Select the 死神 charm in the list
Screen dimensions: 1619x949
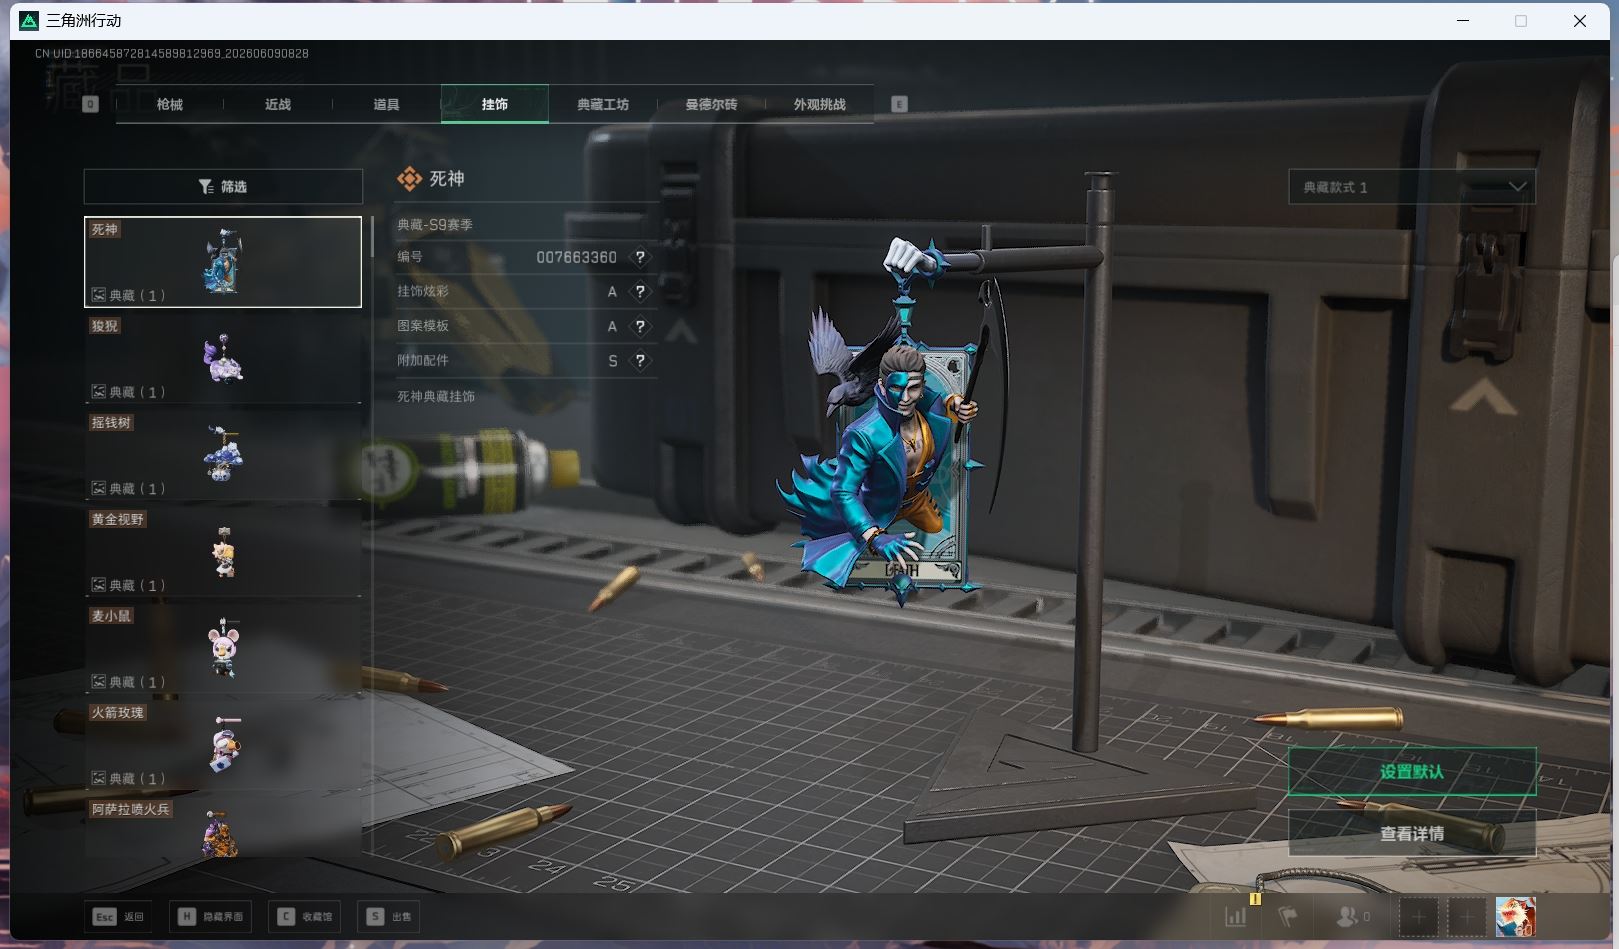click(223, 262)
